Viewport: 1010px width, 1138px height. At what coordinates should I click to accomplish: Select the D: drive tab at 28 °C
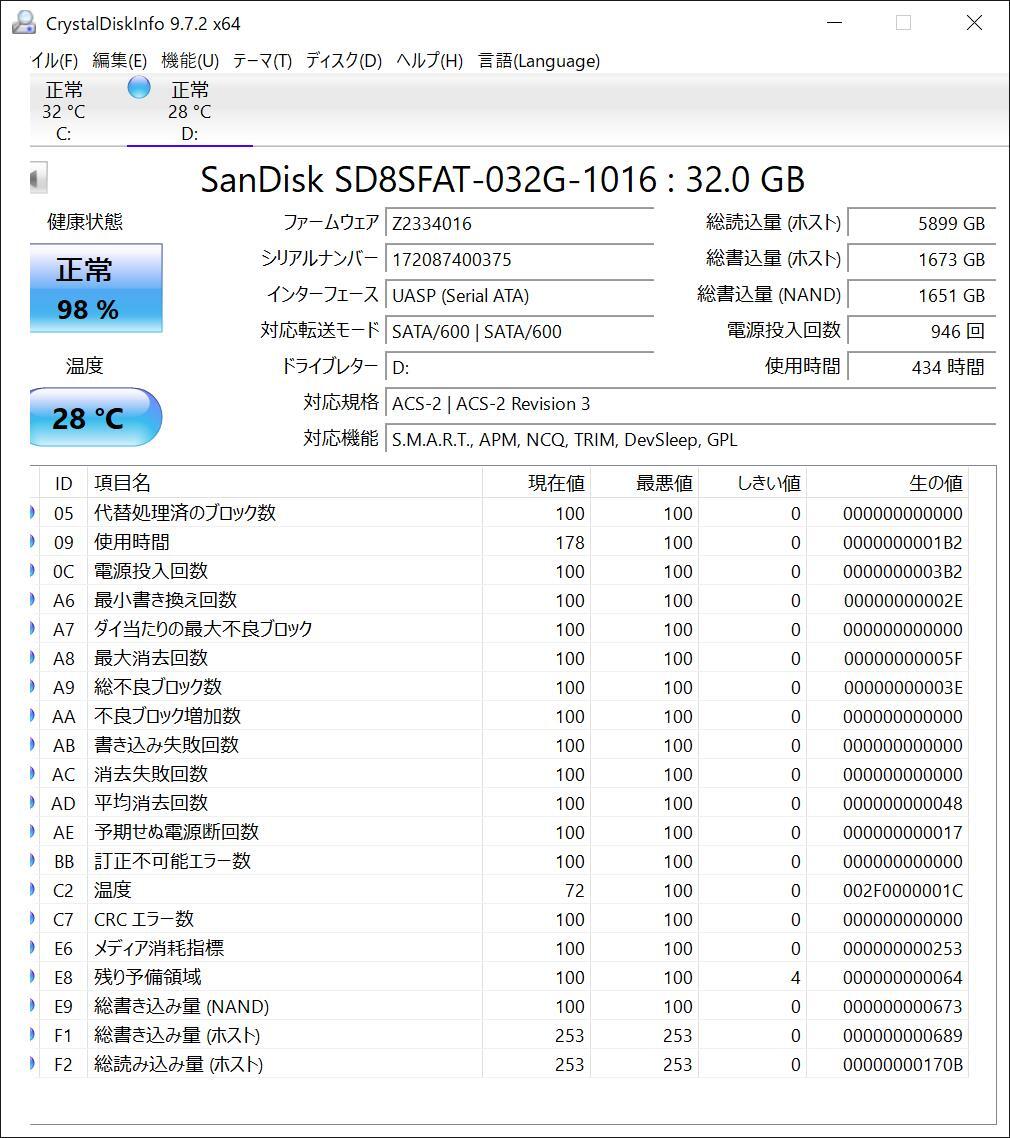coord(189,111)
